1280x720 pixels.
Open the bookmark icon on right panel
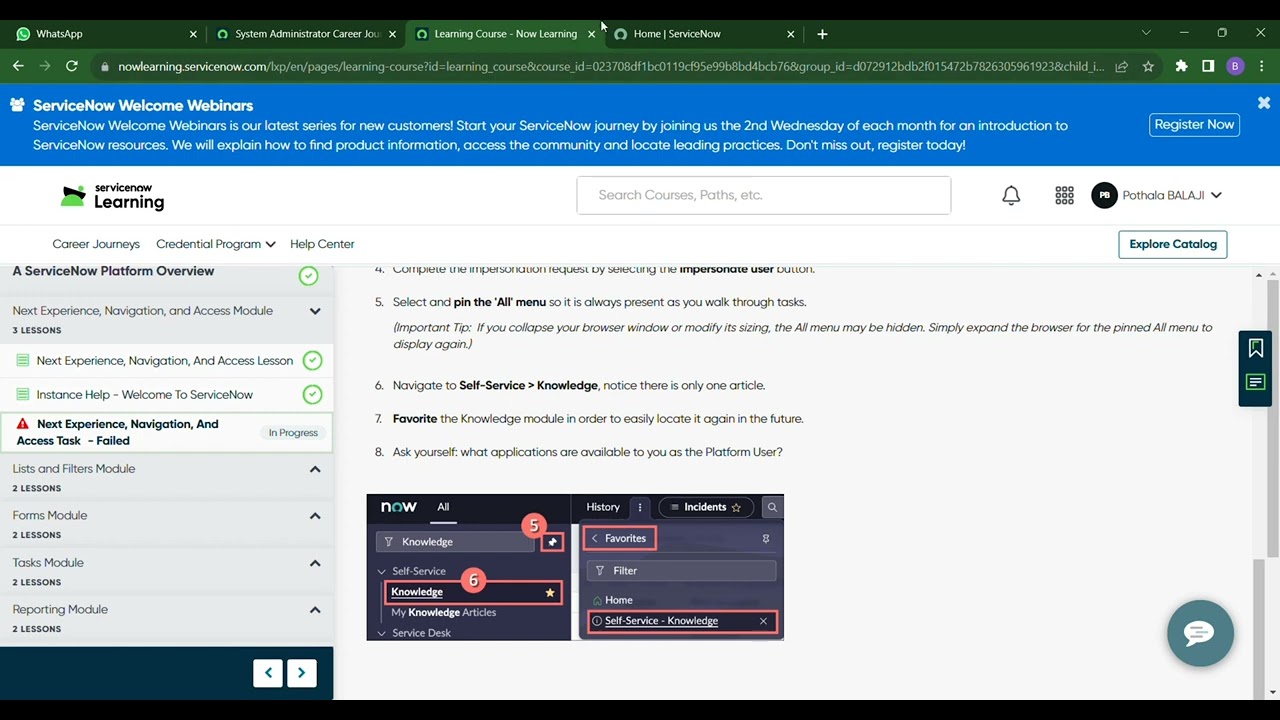(1256, 348)
